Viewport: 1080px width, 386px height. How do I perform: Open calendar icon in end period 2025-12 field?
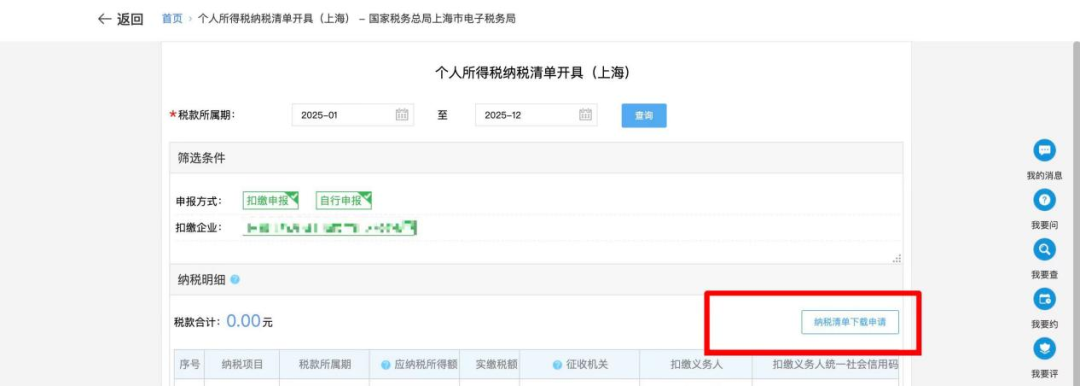click(x=585, y=115)
